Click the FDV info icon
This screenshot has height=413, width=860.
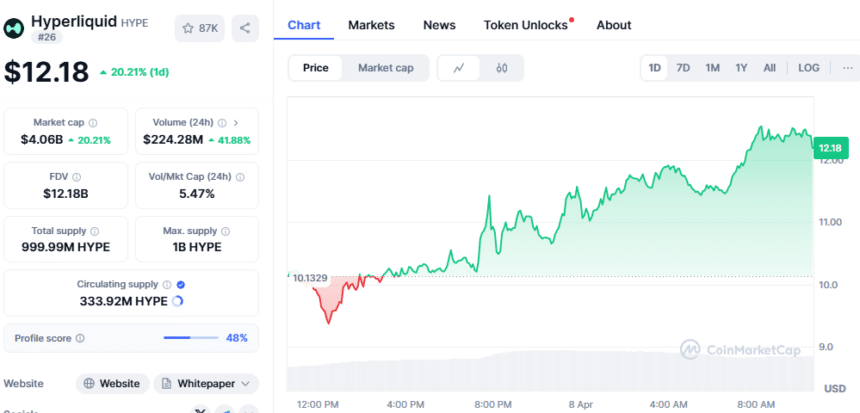(77, 176)
